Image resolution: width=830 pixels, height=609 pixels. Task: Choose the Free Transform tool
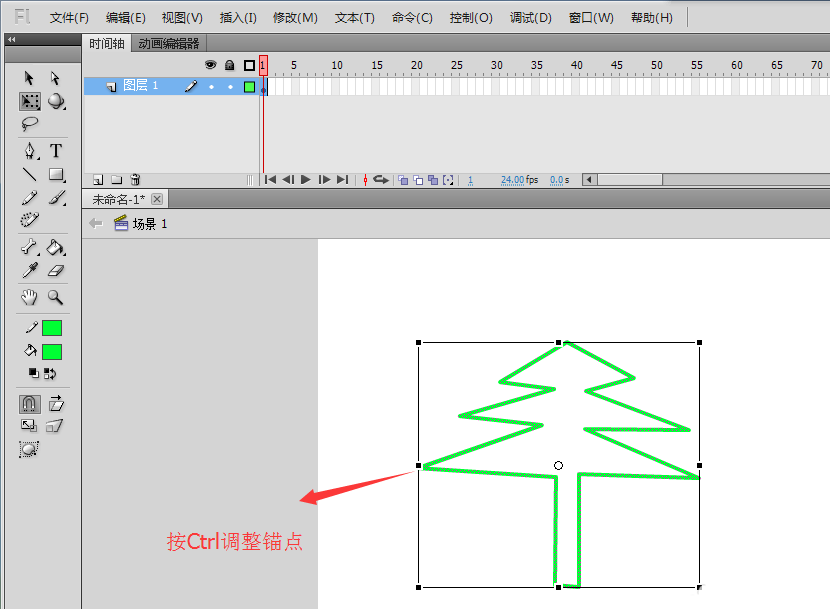(30, 101)
